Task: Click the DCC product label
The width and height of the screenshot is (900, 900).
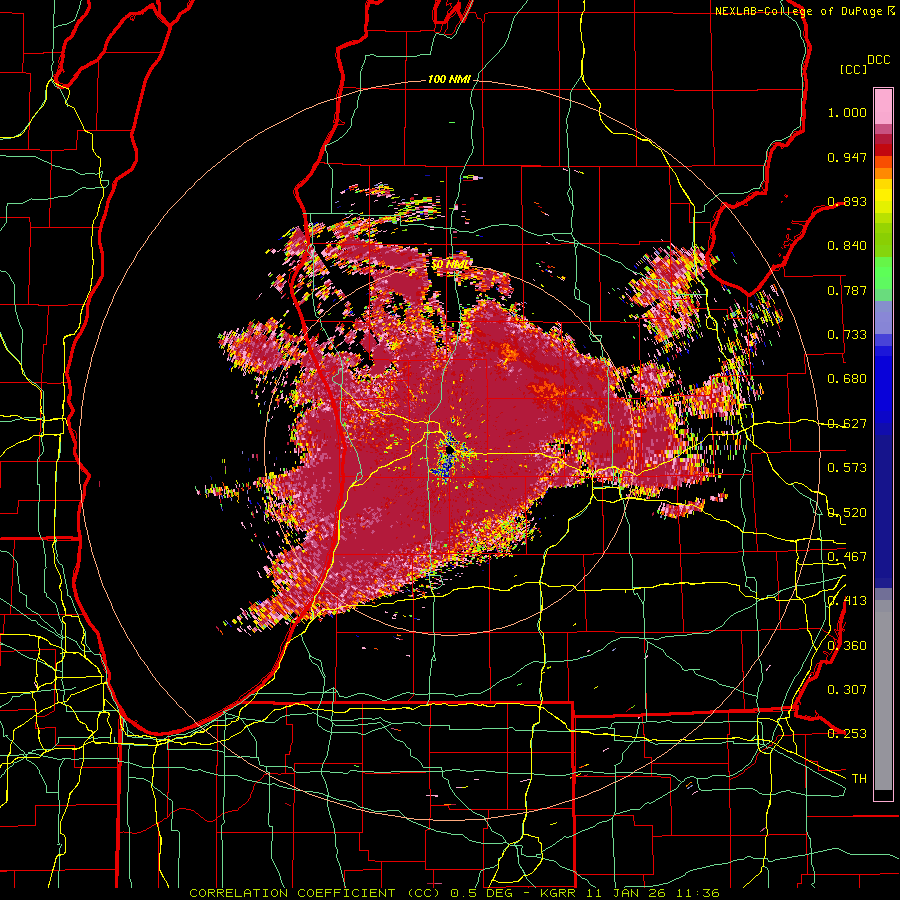Action: [x=878, y=59]
